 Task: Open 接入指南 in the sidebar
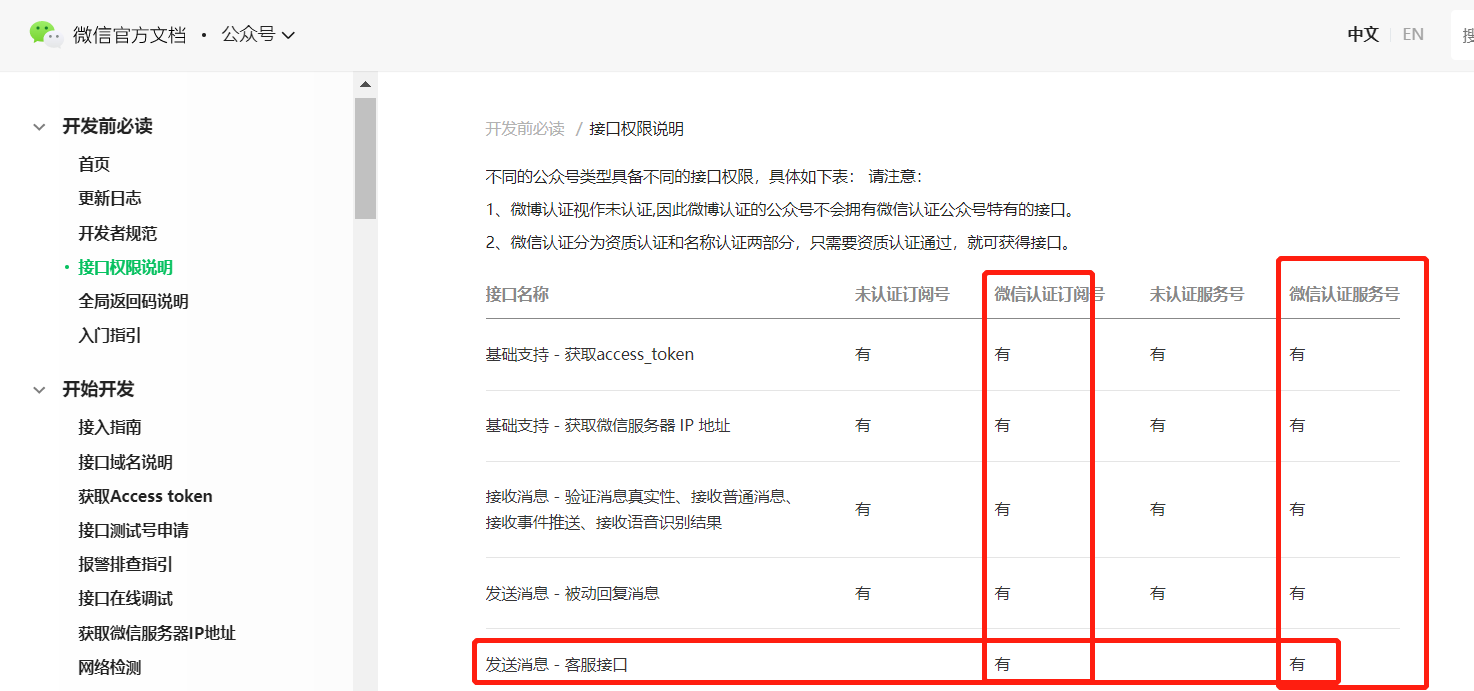[x=110, y=427]
